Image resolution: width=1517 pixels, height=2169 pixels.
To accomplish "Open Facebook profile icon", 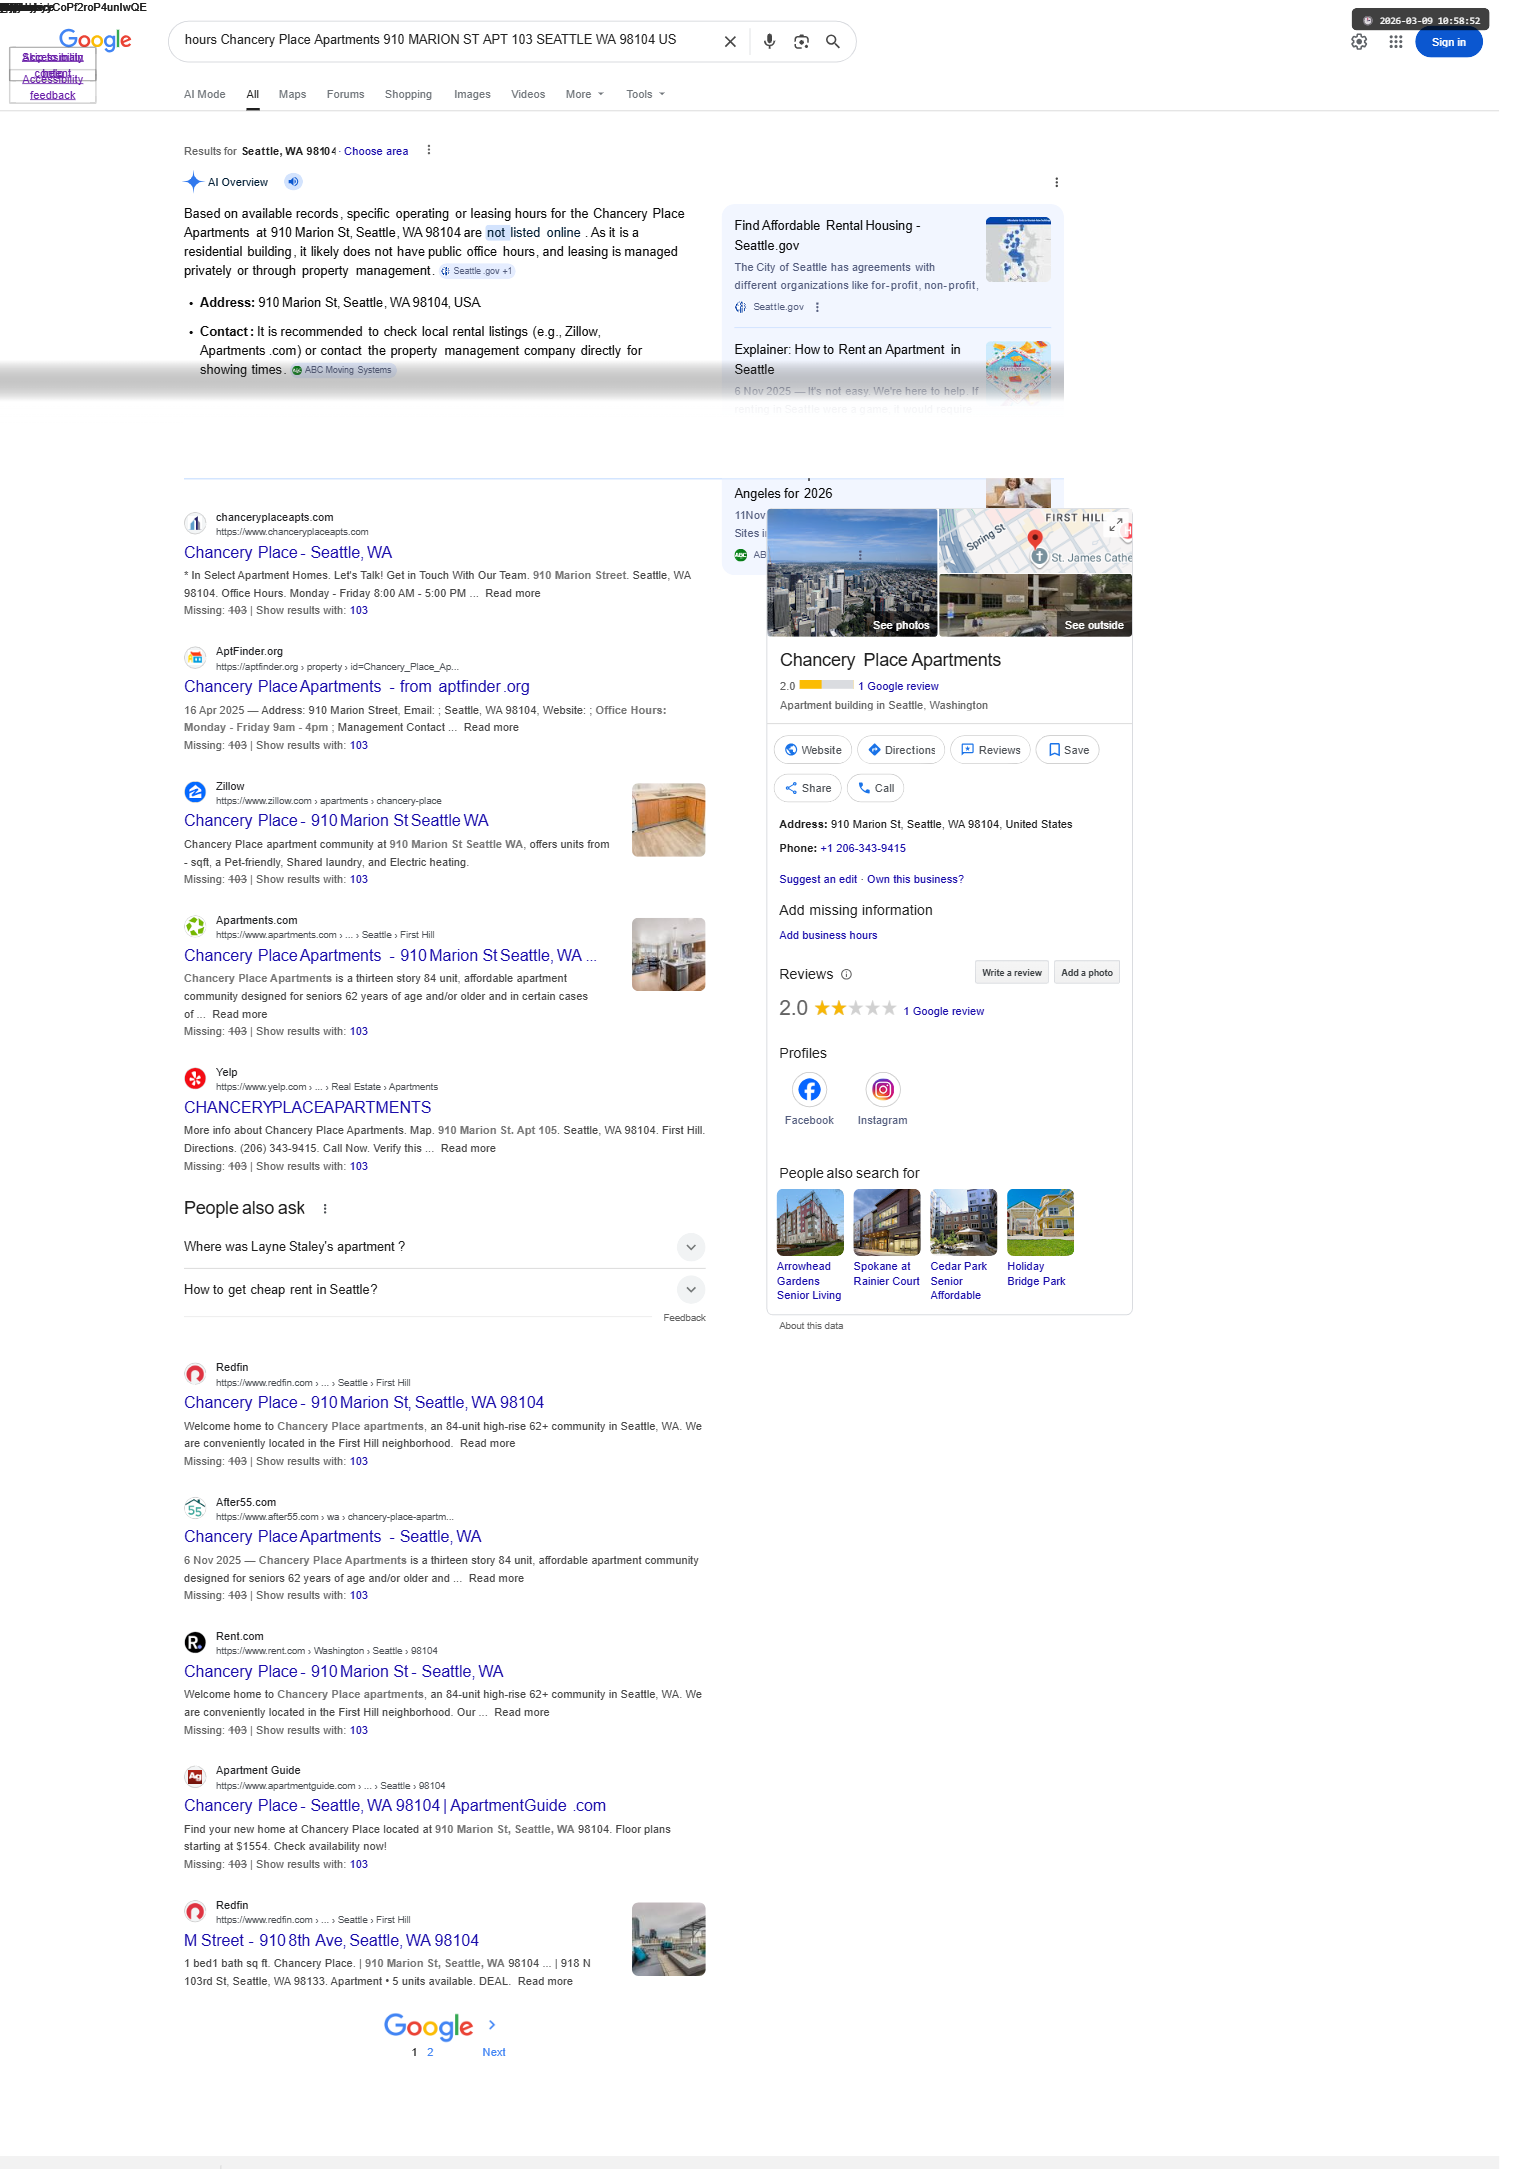I will (809, 1089).
